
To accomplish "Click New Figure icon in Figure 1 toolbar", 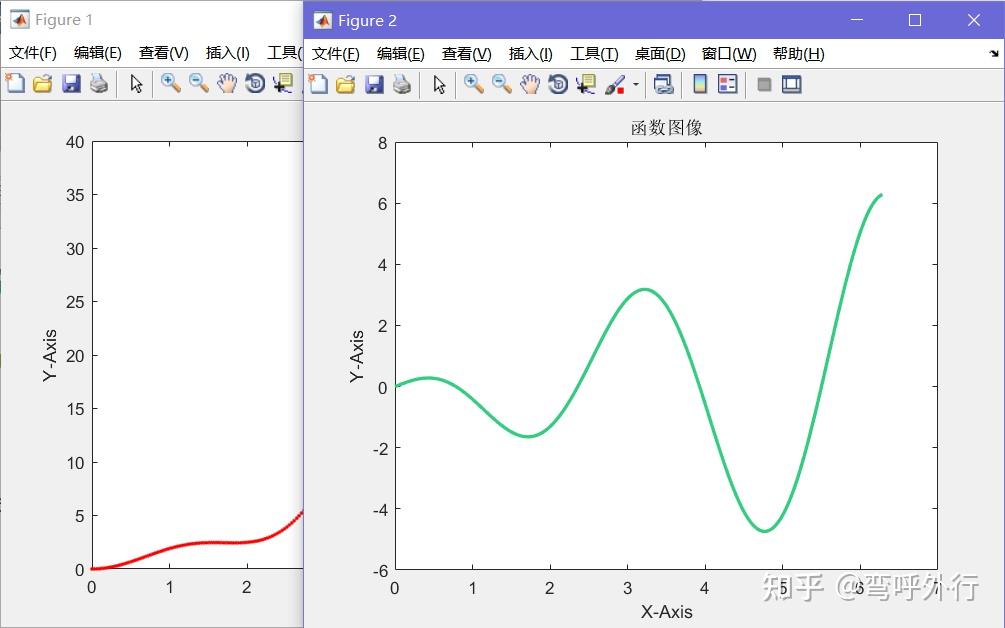I will (x=15, y=83).
